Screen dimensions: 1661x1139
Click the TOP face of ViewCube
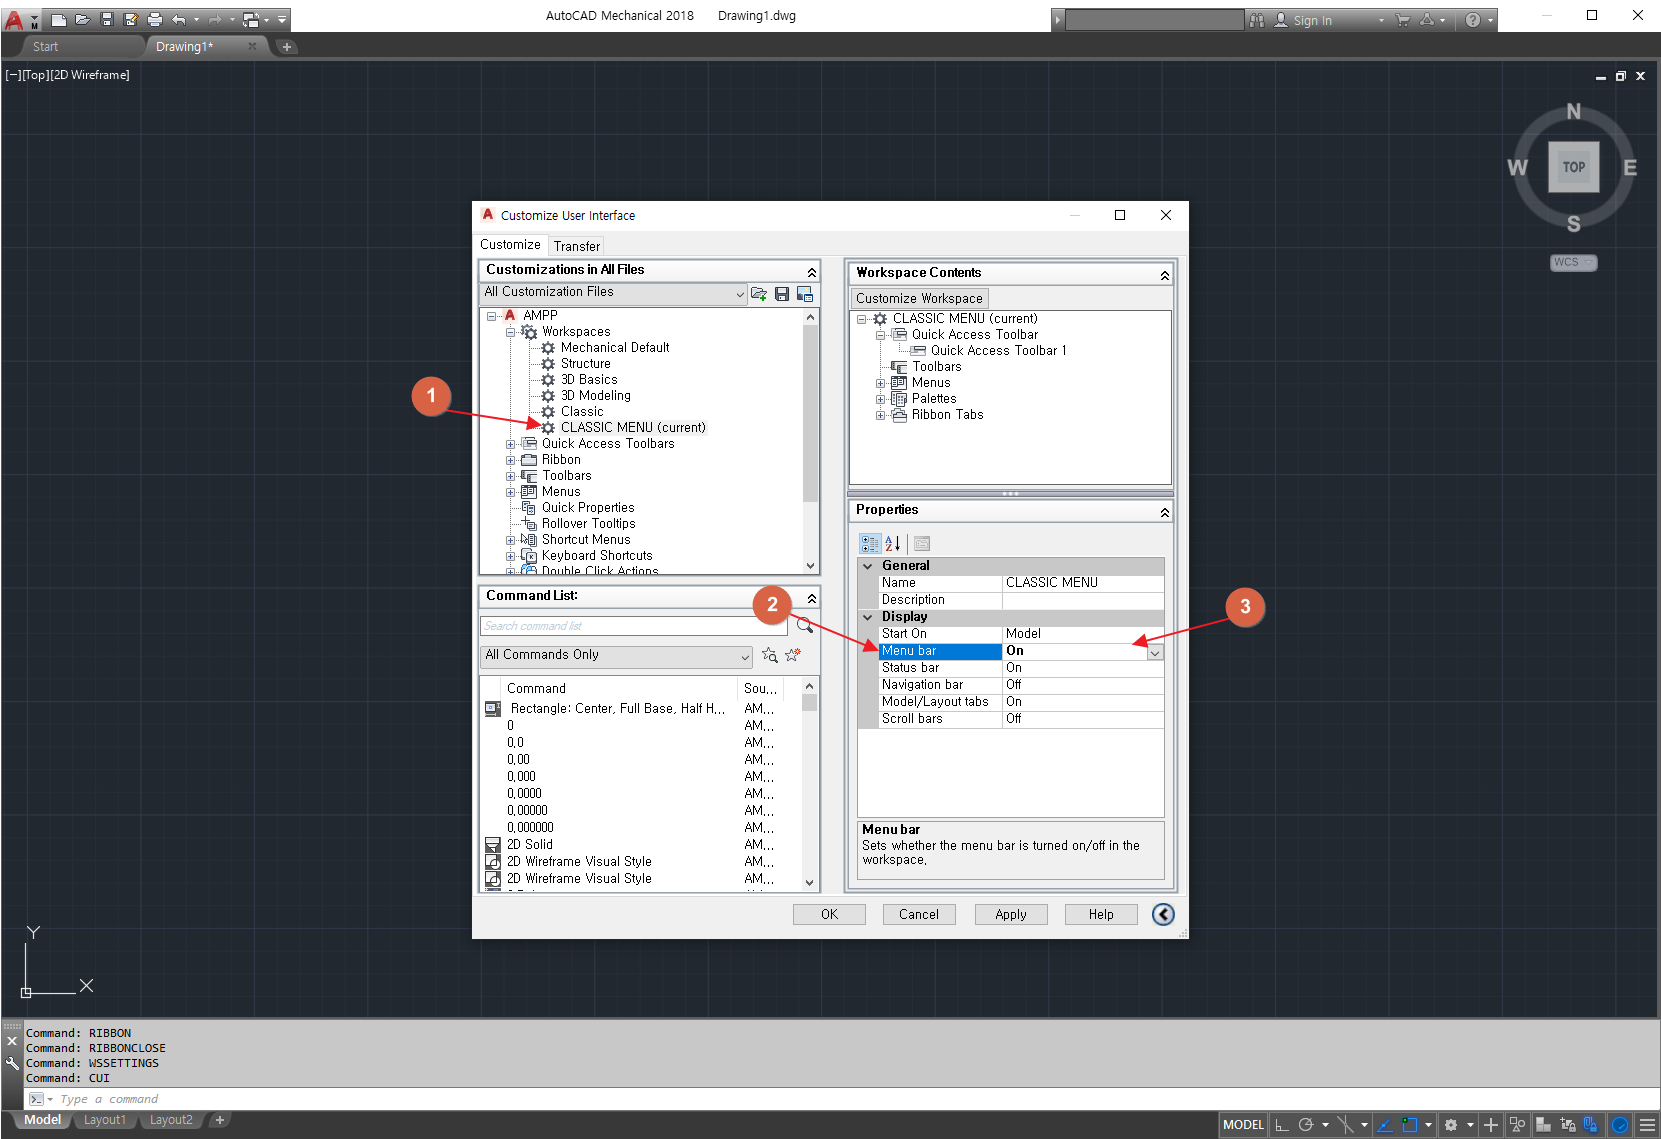coord(1574,167)
